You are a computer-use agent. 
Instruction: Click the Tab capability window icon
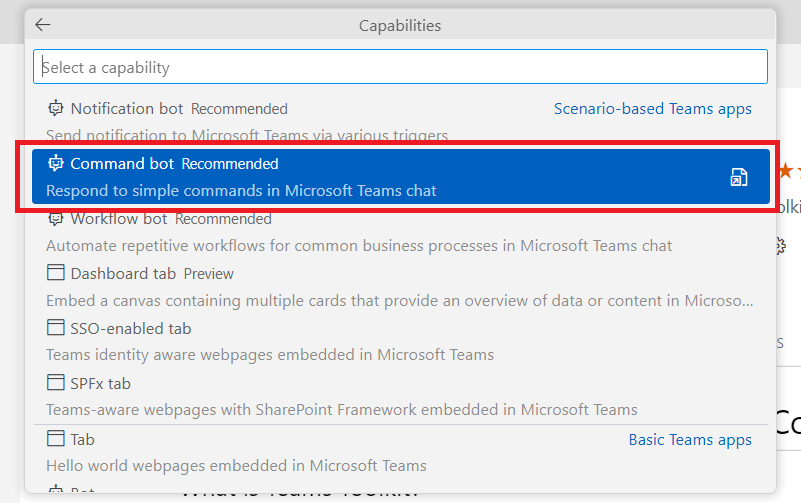[56, 439]
